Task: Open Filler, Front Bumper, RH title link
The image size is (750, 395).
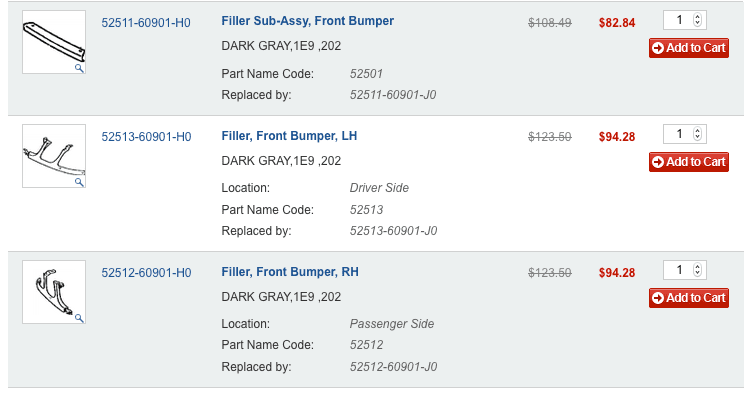Action: tap(290, 272)
